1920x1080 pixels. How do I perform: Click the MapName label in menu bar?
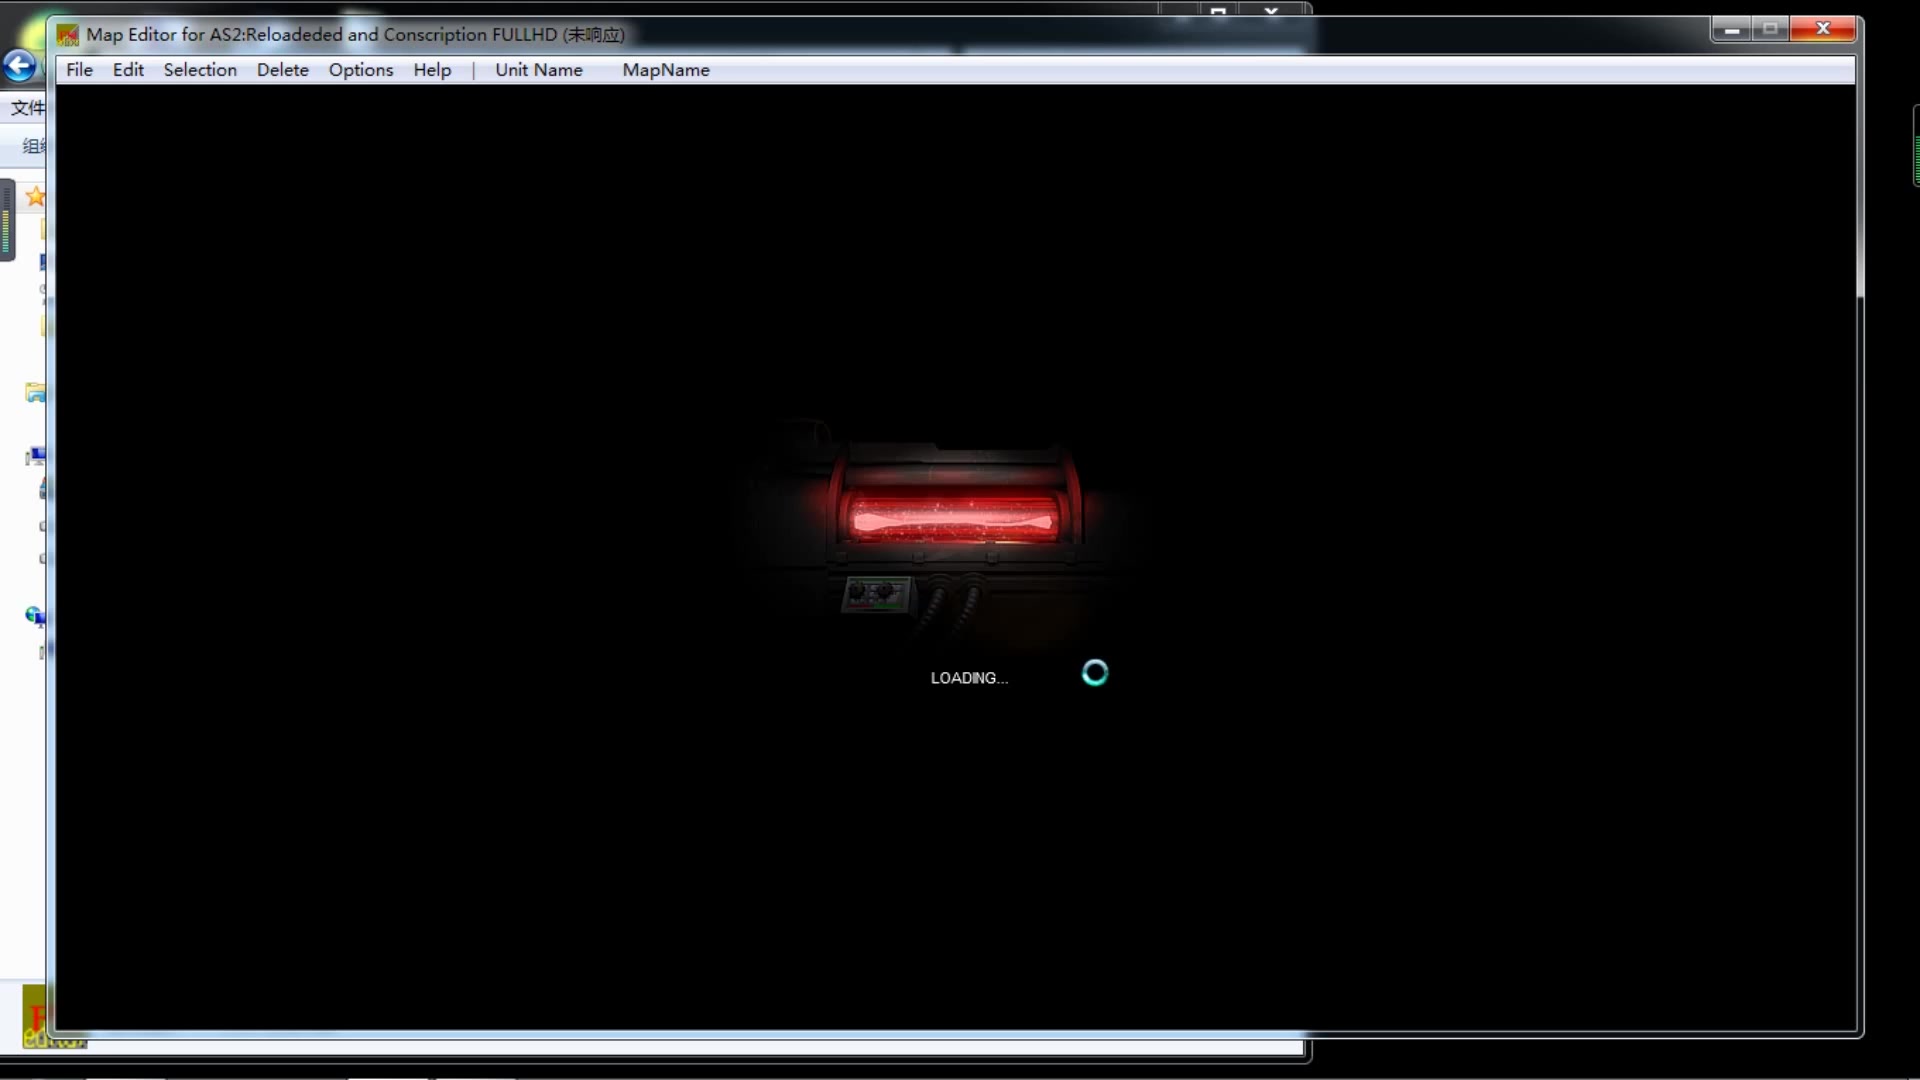[x=666, y=70]
